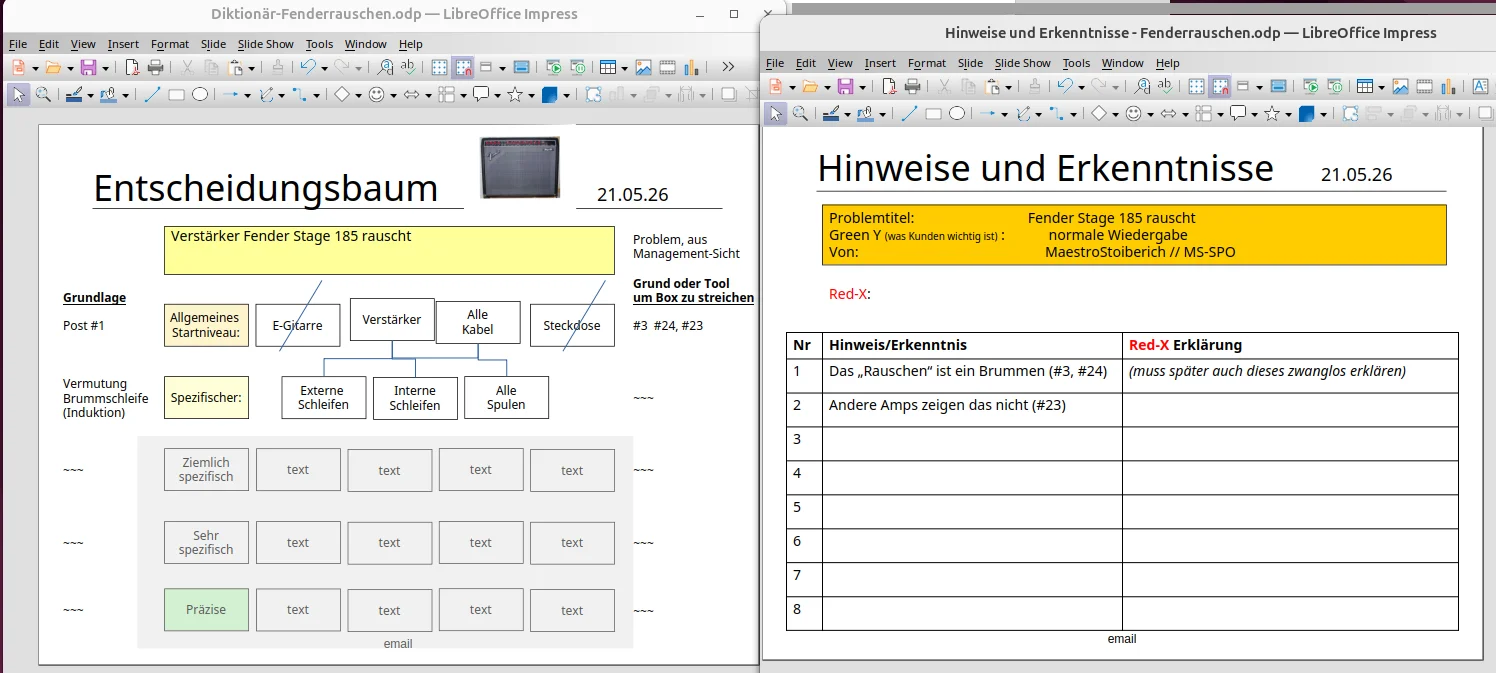Click the "Allgemeines Startniveau:" box
This screenshot has width=1496, height=673.
point(206,325)
